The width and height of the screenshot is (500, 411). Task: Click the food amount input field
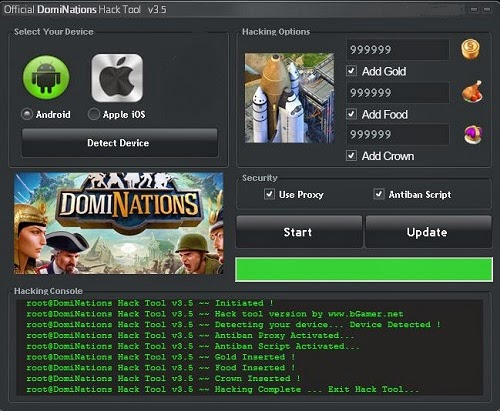[x=398, y=92]
